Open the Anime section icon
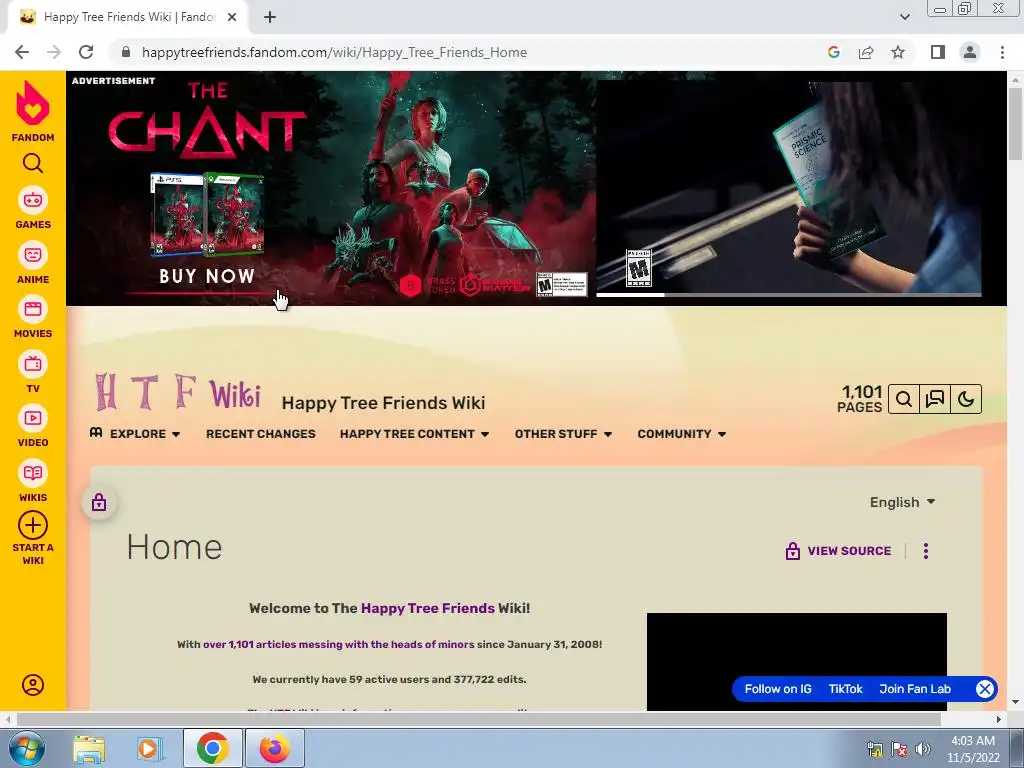 (x=33, y=255)
